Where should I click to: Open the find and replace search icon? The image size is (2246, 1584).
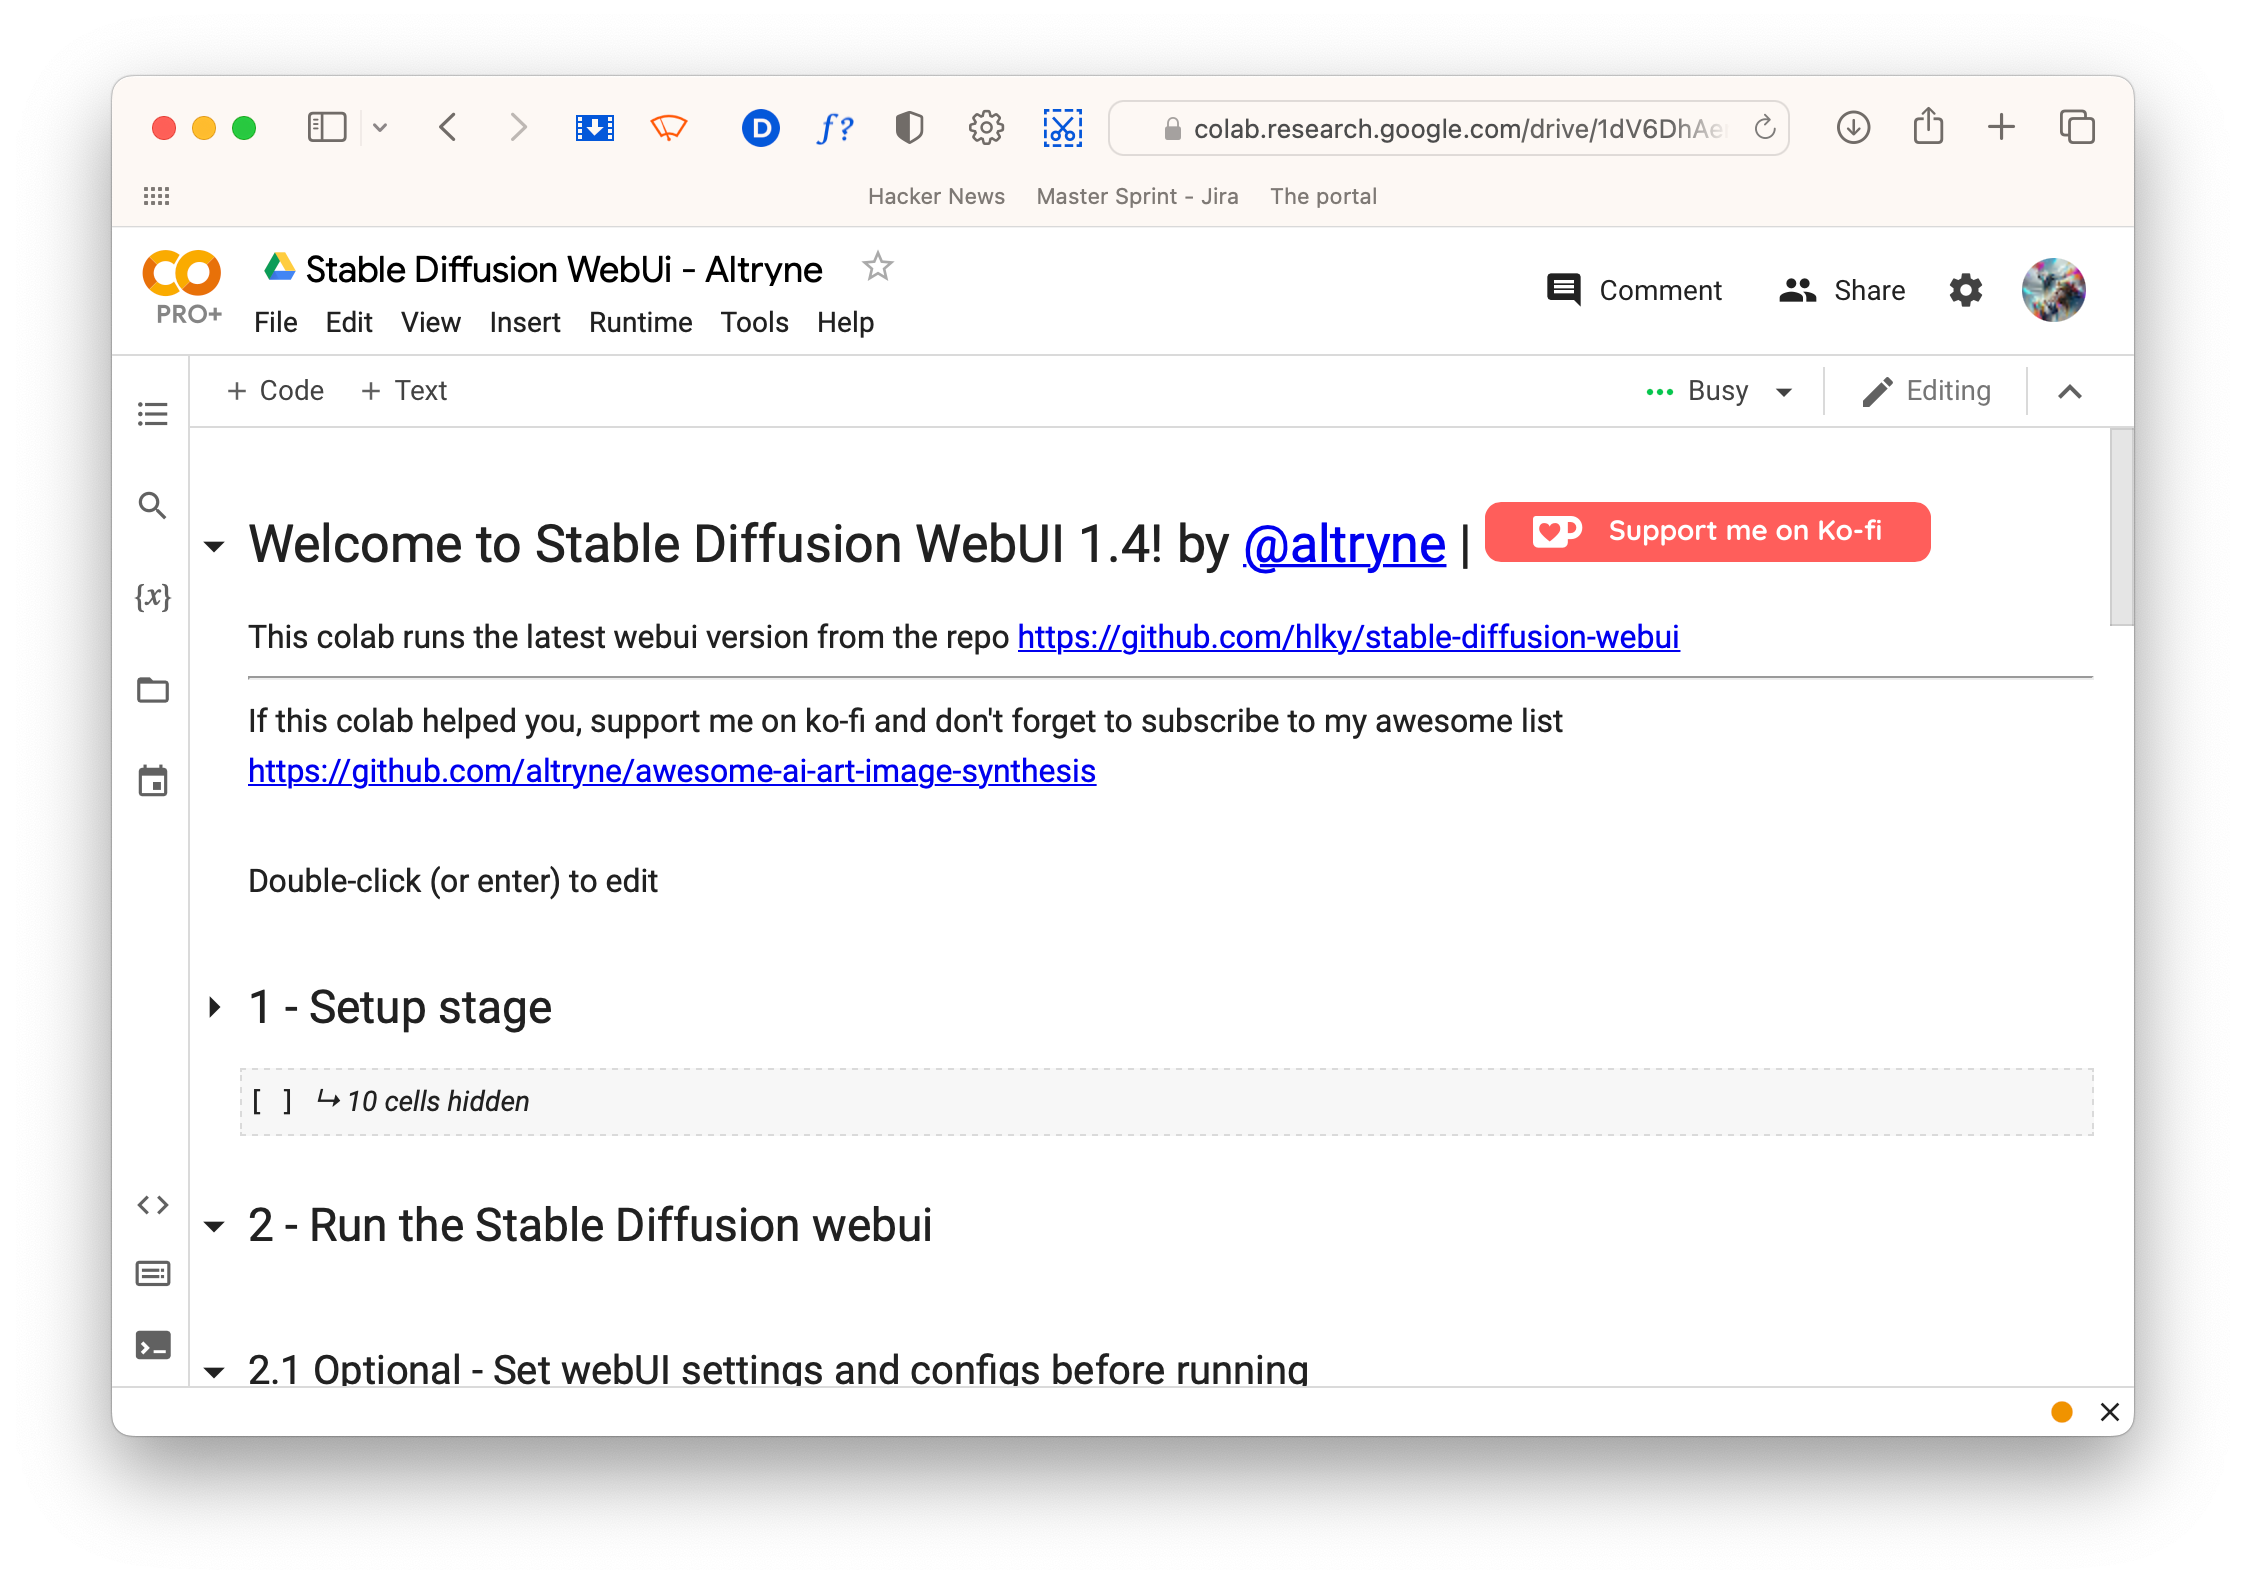pos(152,505)
